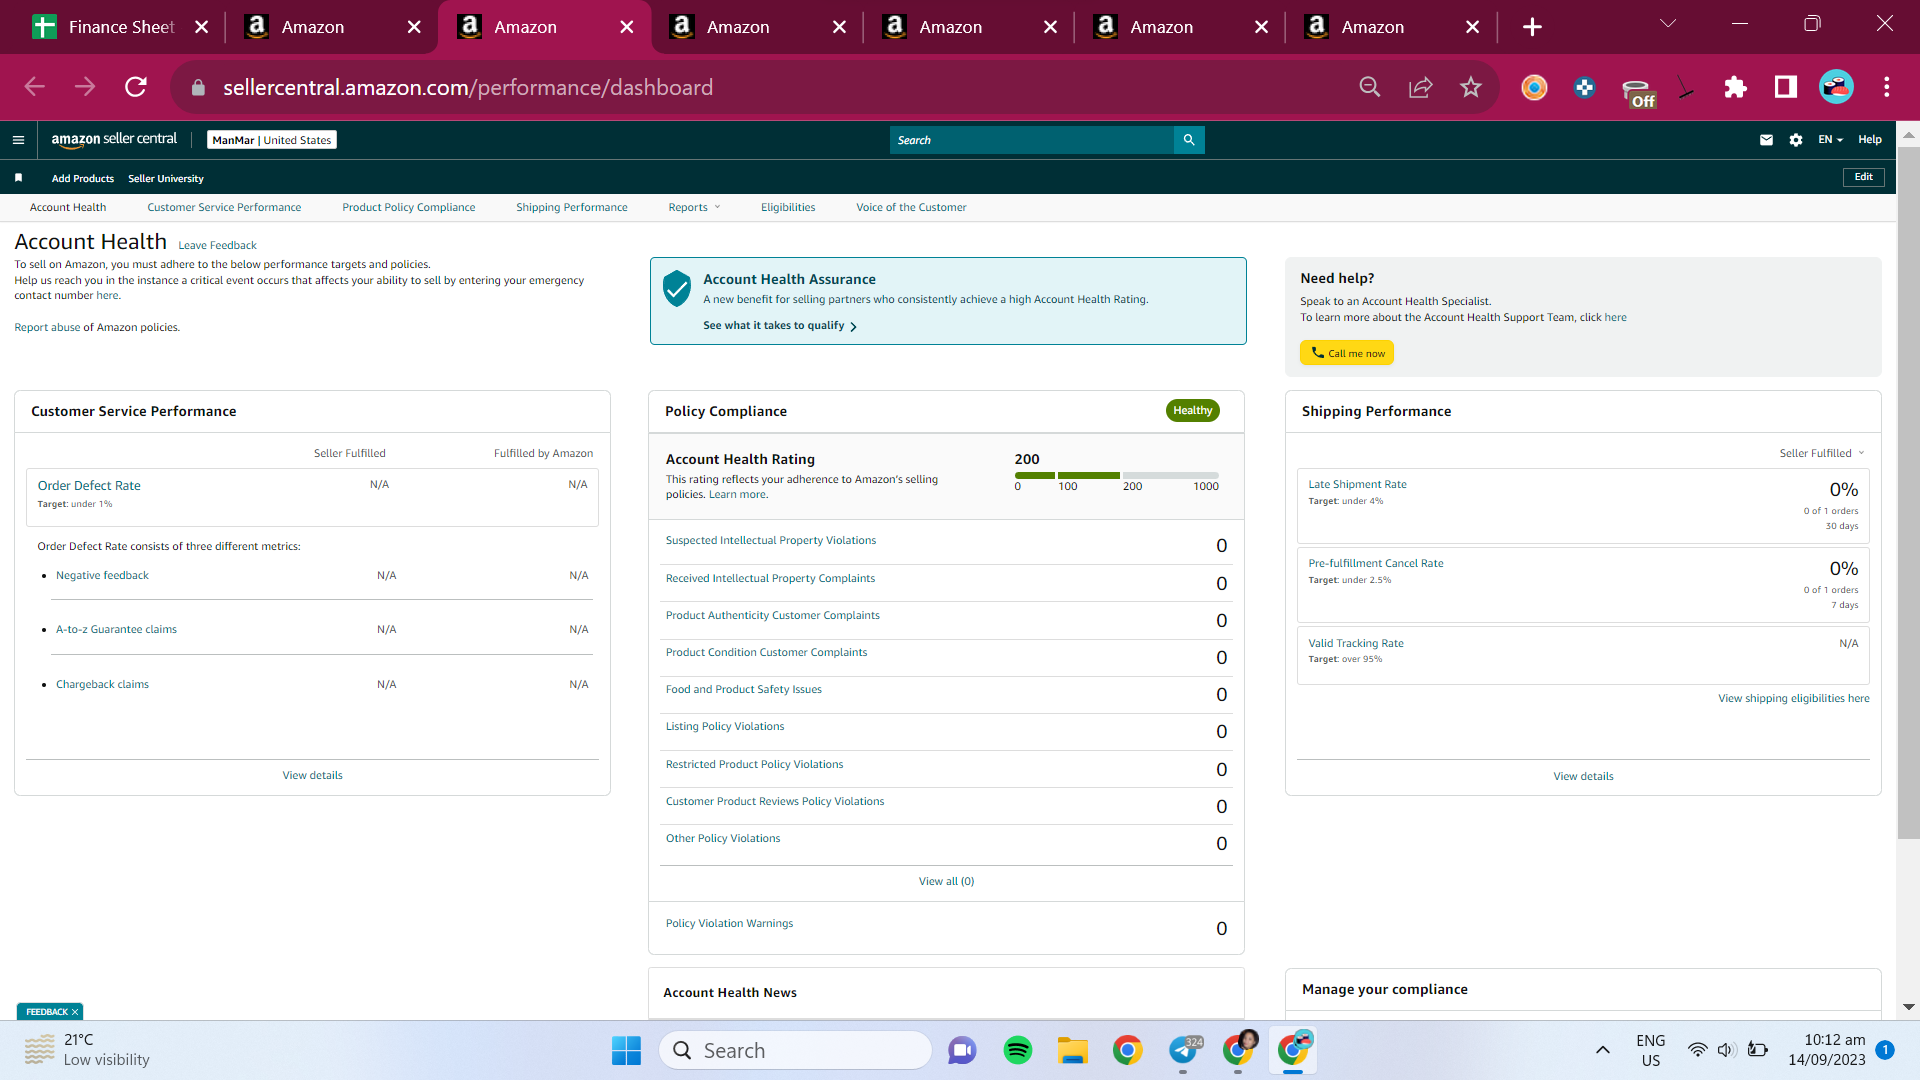Open the mail messages icon
Image resolution: width=1920 pixels, height=1080 pixels.
tap(1766, 140)
